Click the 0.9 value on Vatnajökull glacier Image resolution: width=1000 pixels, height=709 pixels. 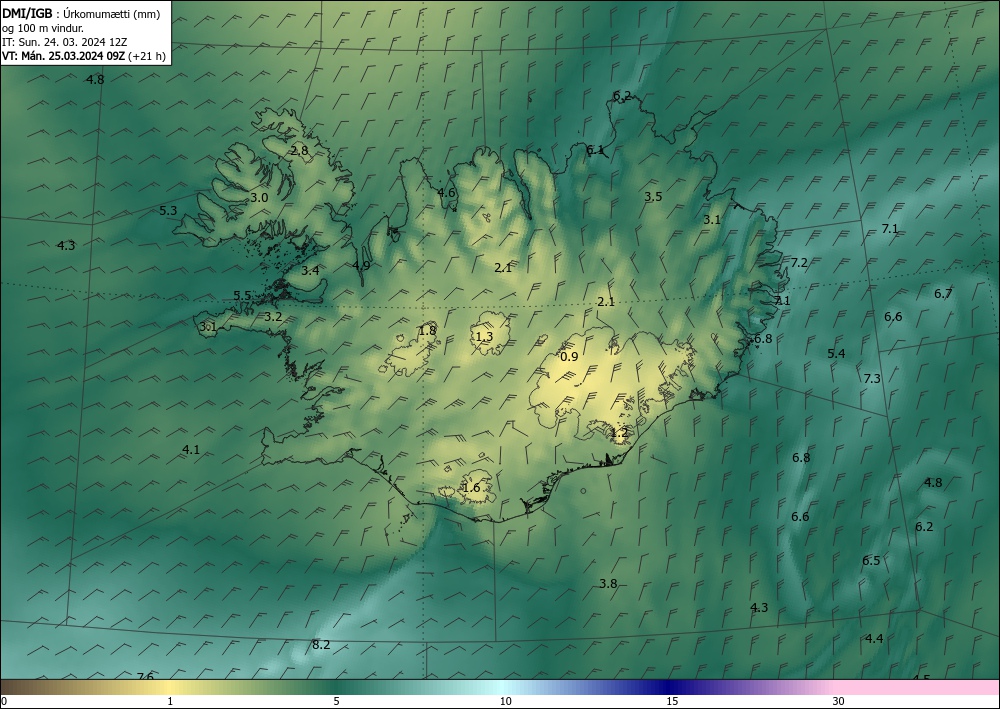coord(569,356)
